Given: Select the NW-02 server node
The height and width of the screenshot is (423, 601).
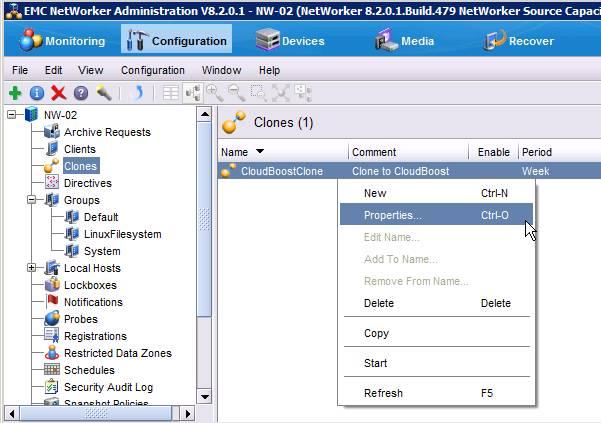Looking at the screenshot, I should (x=60, y=115).
